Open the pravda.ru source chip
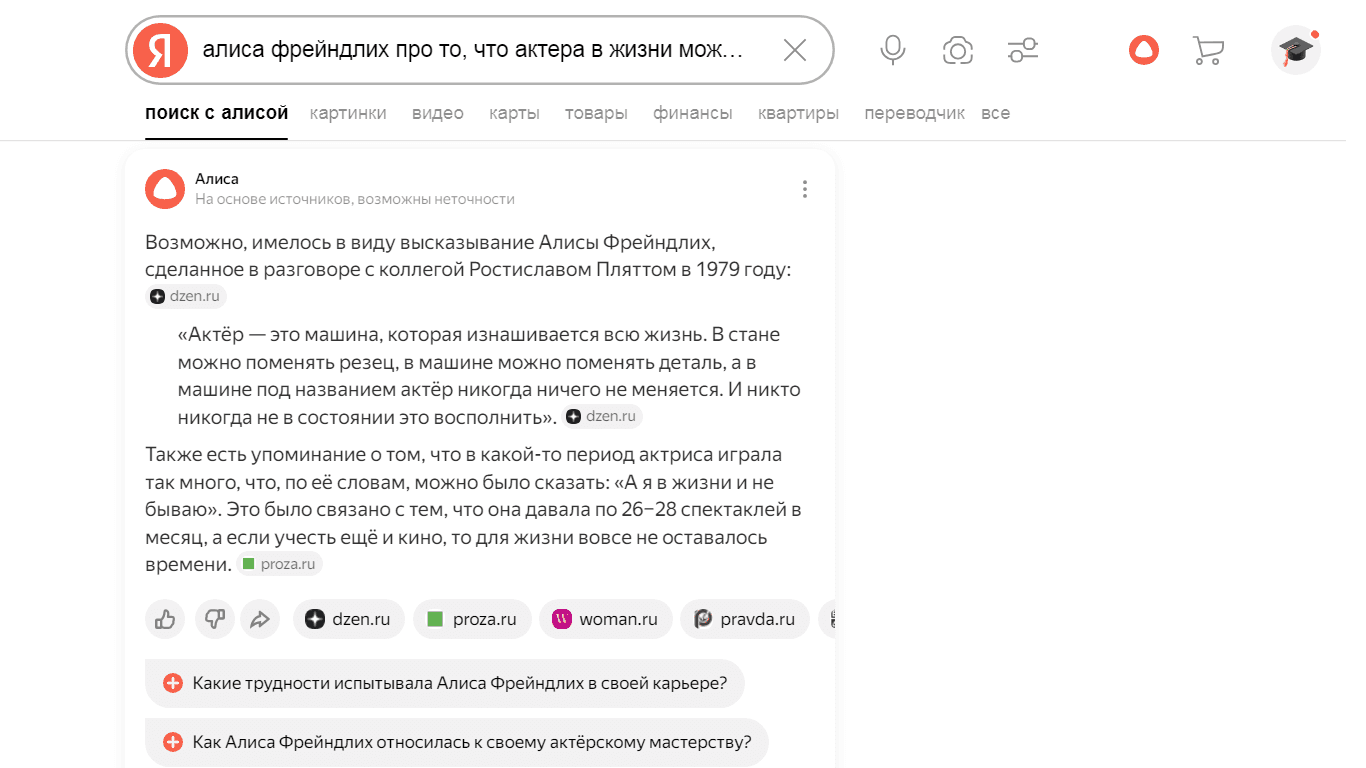This screenshot has width=1366, height=768. click(745, 619)
